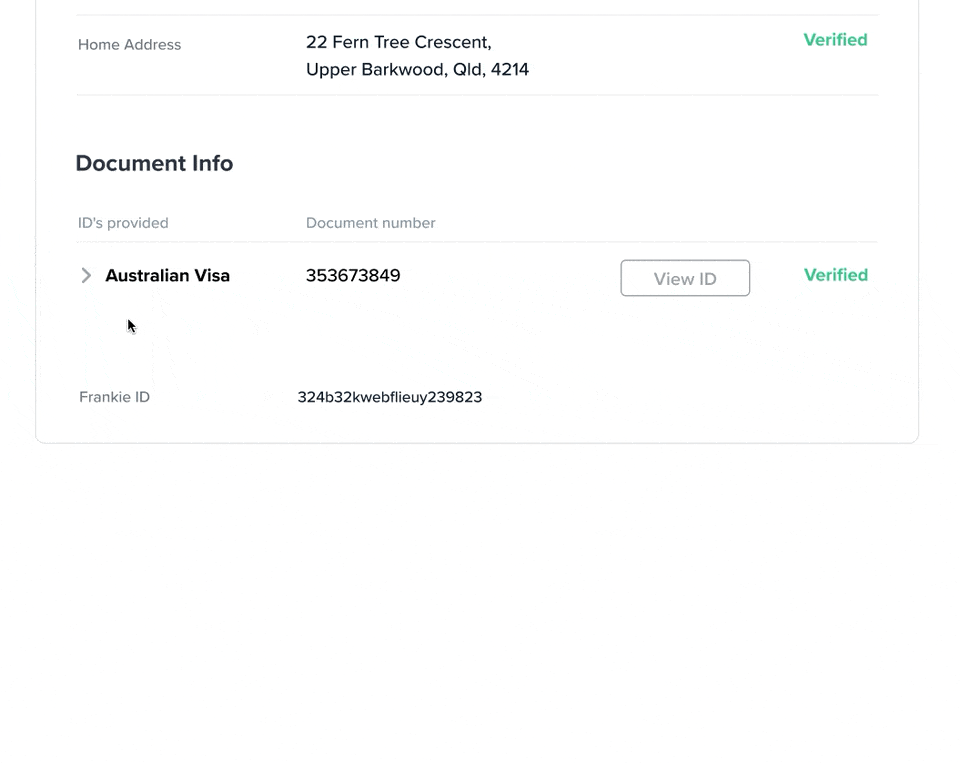This screenshot has width=960, height=763.
Task: Click the document number 353673849
Action: point(353,276)
